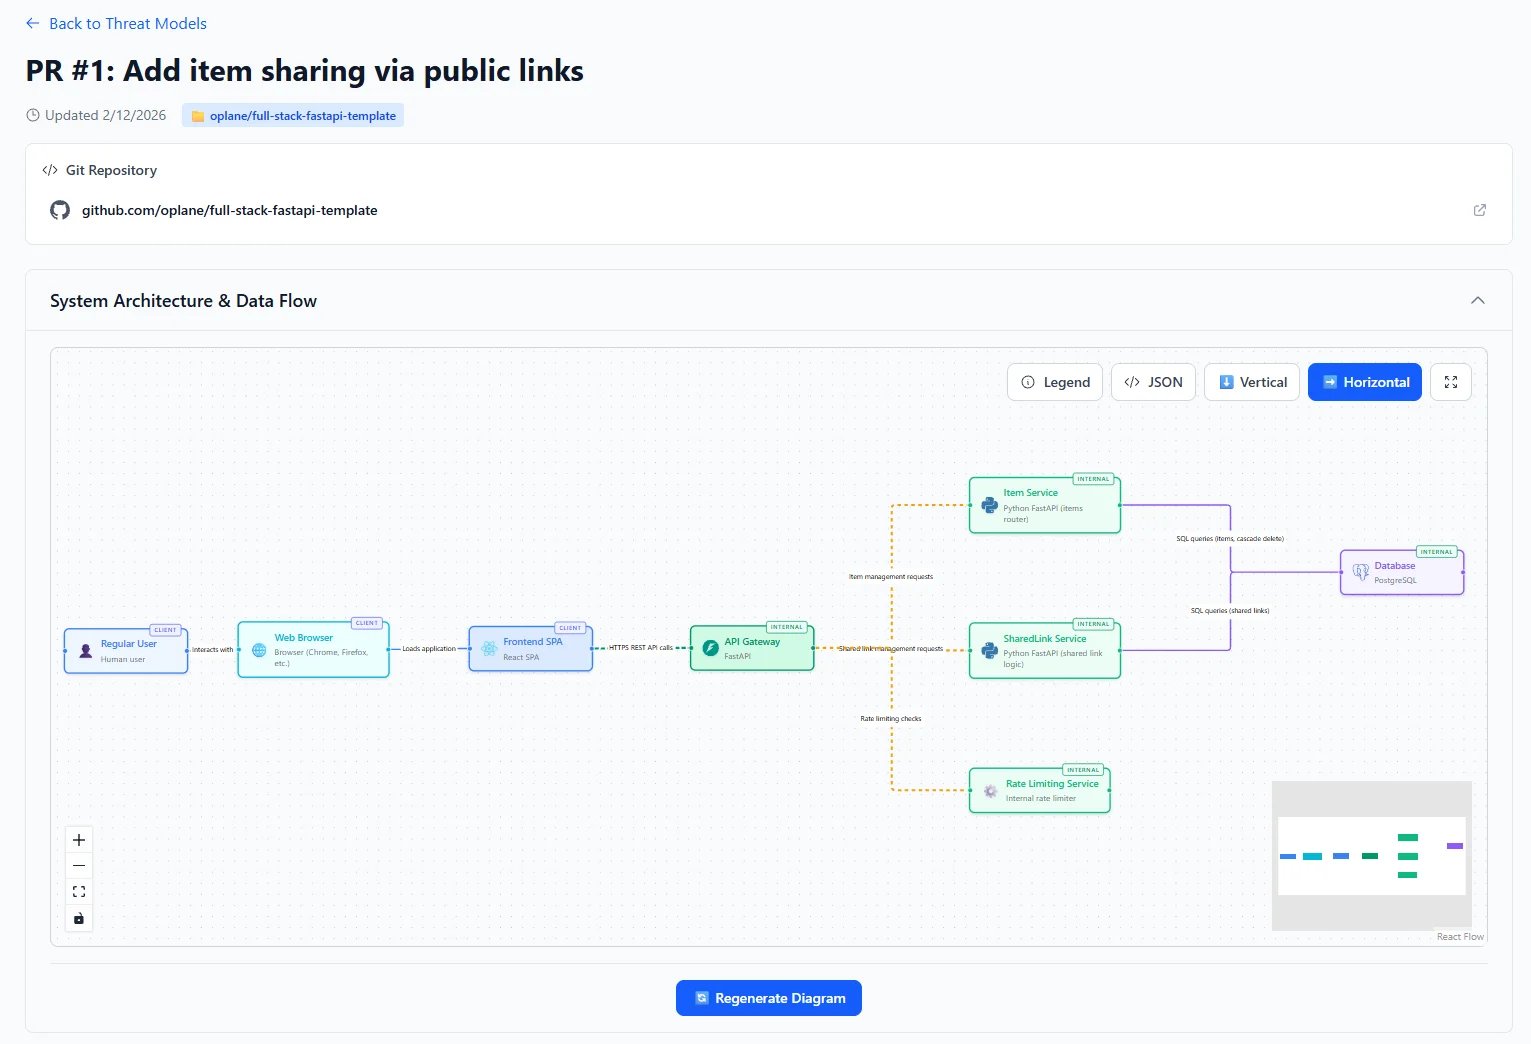Click the GitHub logo icon
This screenshot has width=1531, height=1044.
point(60,210)
